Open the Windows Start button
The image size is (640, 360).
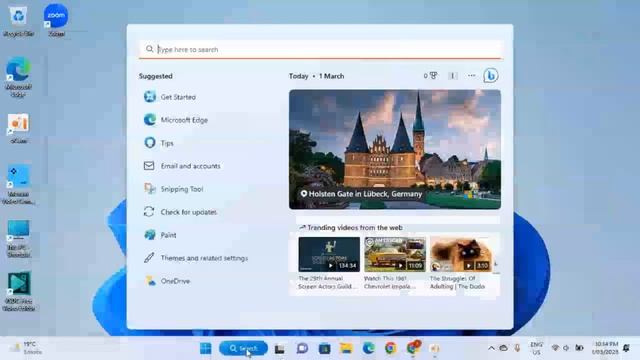point(205,348)
